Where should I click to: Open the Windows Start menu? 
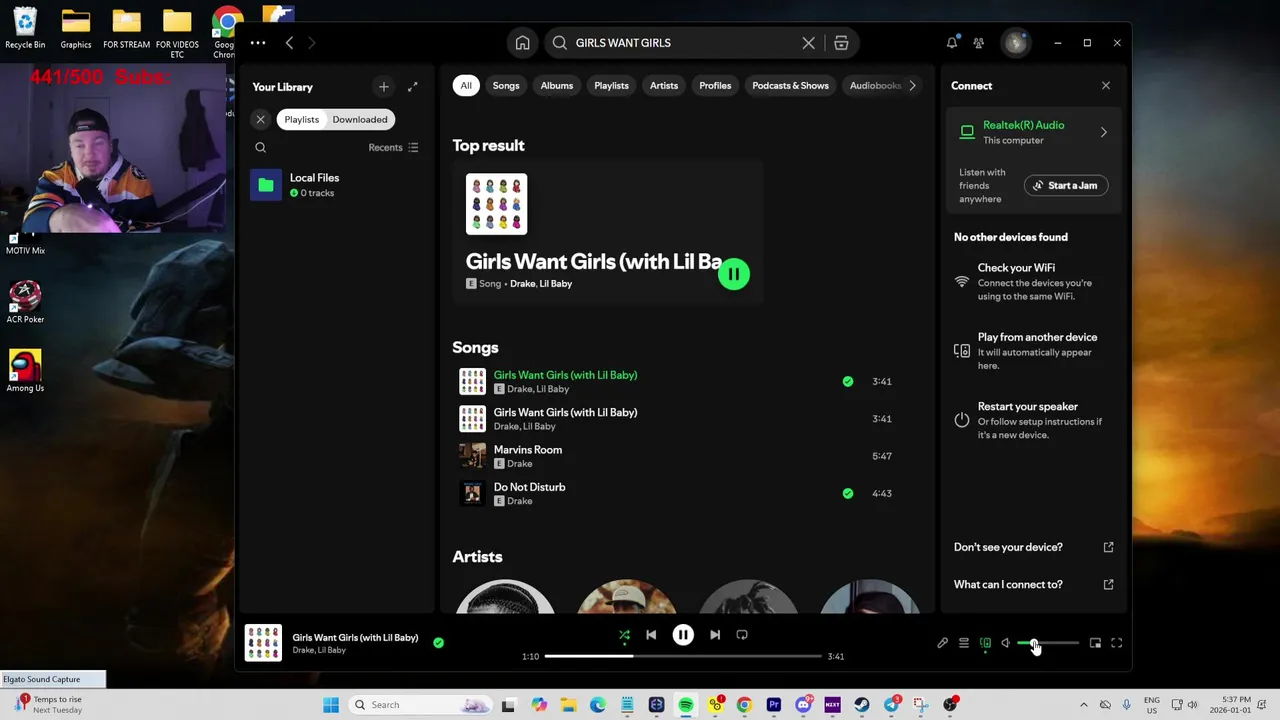point(331,705)
